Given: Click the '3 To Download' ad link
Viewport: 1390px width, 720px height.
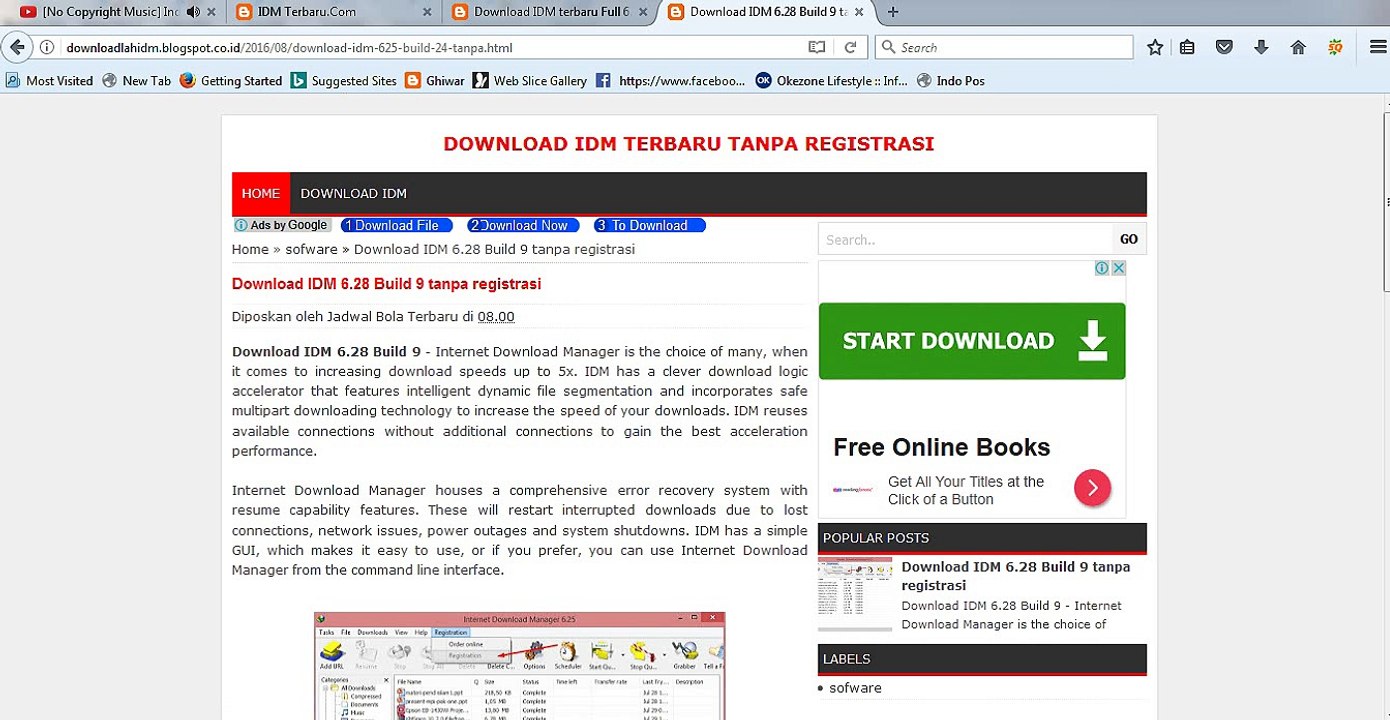Looking at the screenshot, I should click(650, 226).
